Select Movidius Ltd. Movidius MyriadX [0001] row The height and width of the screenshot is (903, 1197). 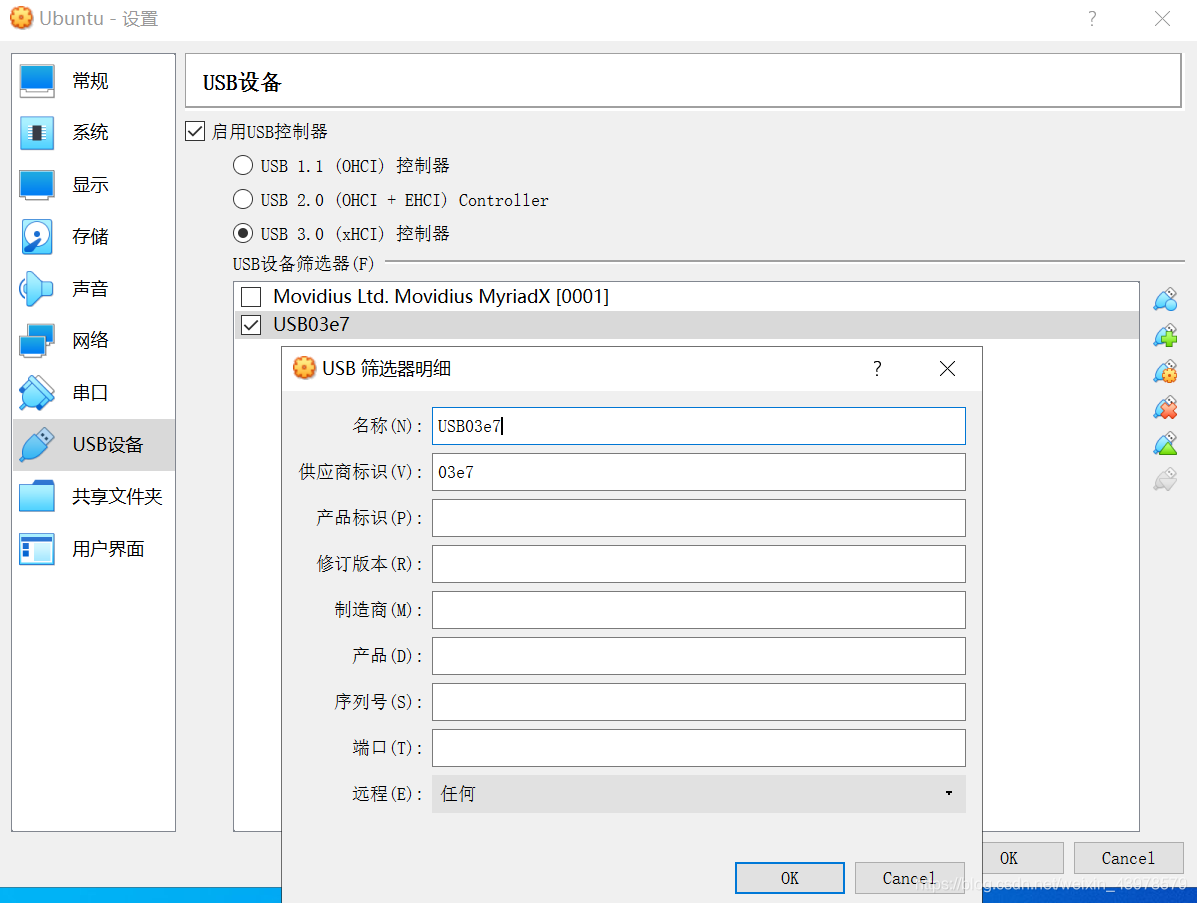[686, 296]
